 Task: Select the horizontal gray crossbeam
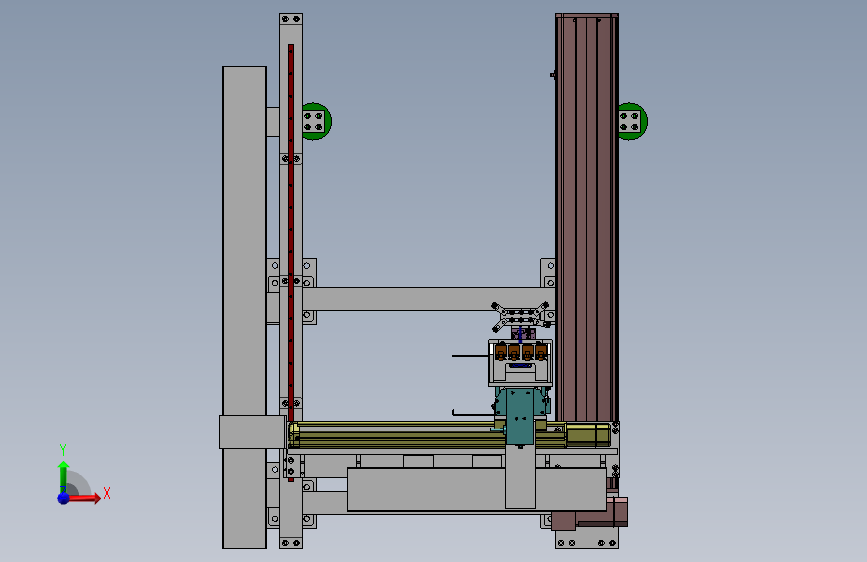429,299
